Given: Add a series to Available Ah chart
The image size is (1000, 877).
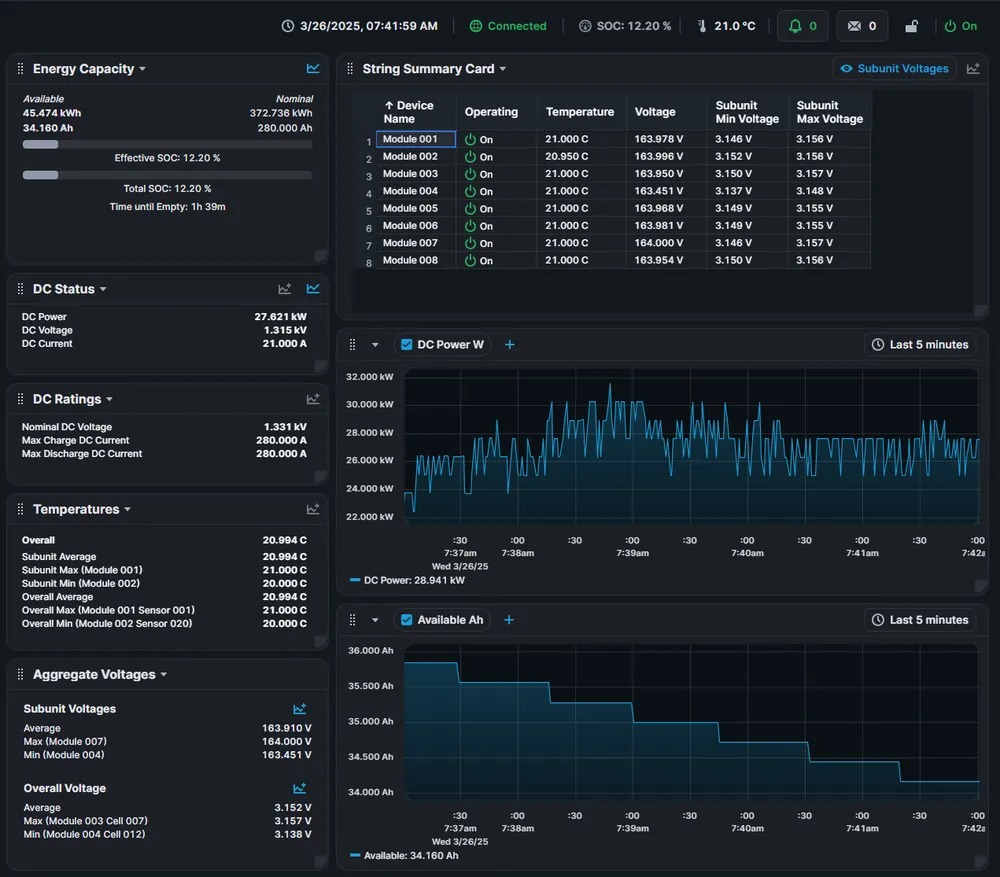Looking at the screenshot, I should click(x=509, y=620).
